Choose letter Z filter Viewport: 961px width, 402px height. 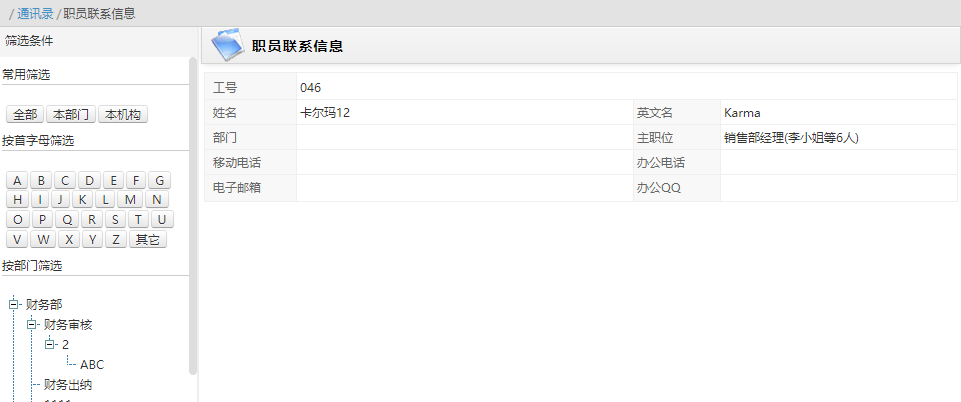pos(116,240)
